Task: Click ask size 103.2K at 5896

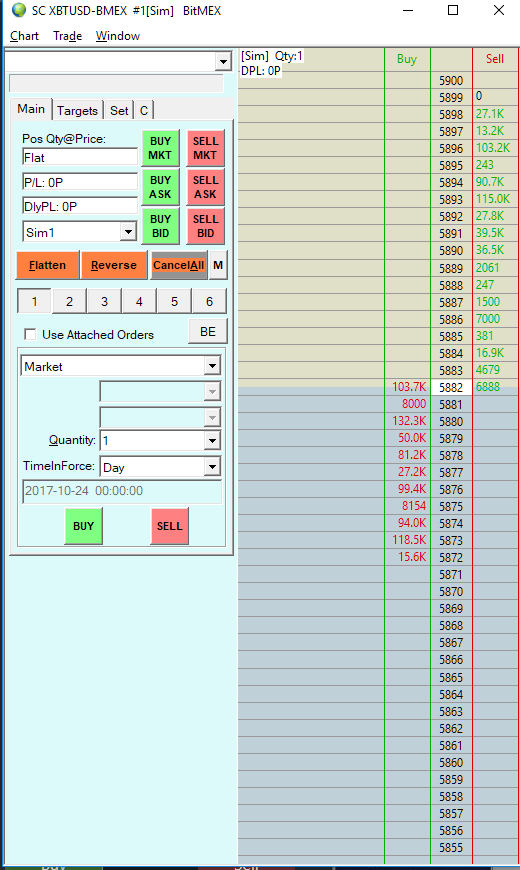Action: pyautogui.click(x=493, y=148)
